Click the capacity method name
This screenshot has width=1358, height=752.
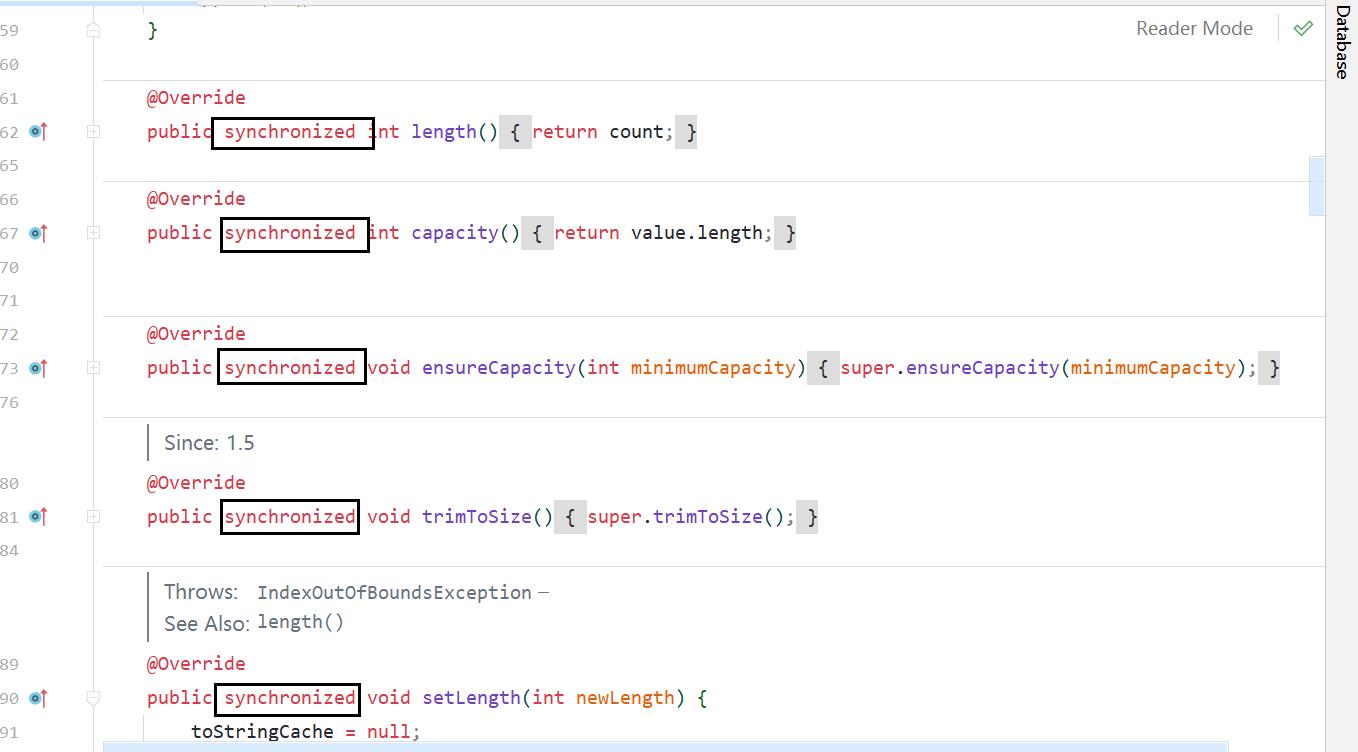(x=454, y=233)
